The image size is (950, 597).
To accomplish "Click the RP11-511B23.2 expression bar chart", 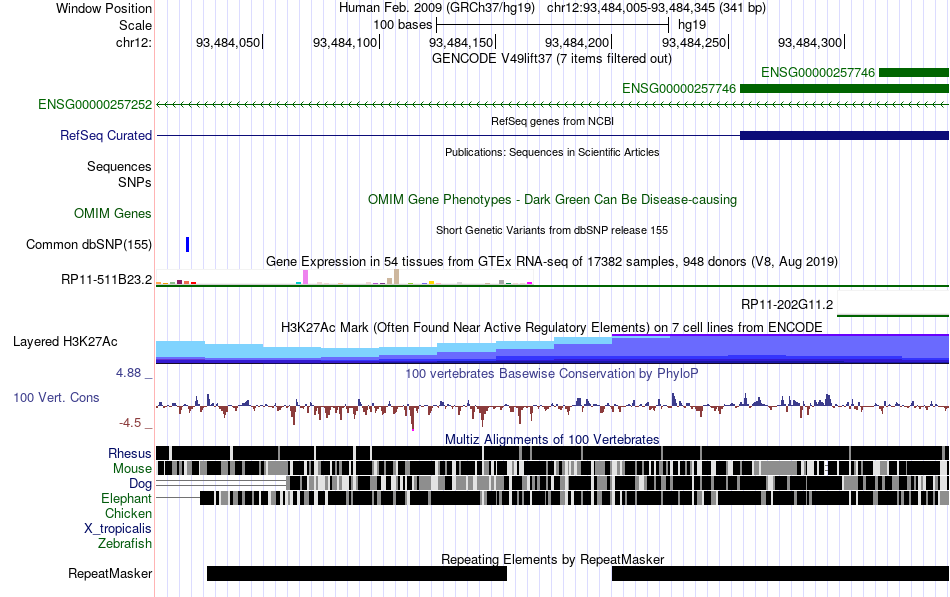I will 344,278.
